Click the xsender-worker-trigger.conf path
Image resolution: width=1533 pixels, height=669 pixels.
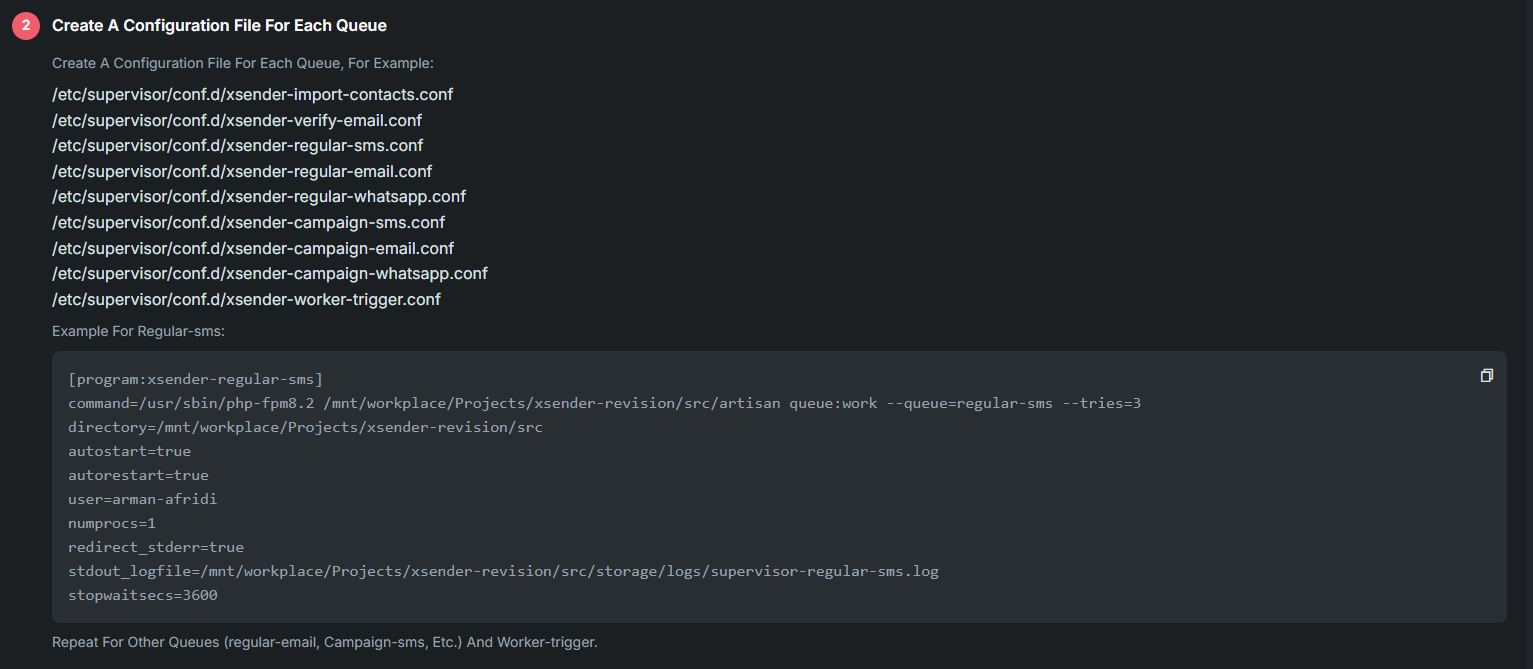click(246, 299)
